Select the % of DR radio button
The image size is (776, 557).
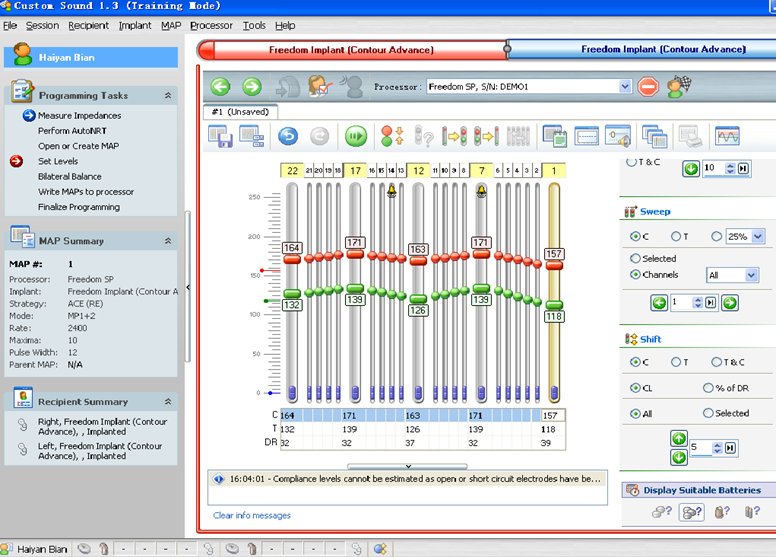tap(708, 388)
